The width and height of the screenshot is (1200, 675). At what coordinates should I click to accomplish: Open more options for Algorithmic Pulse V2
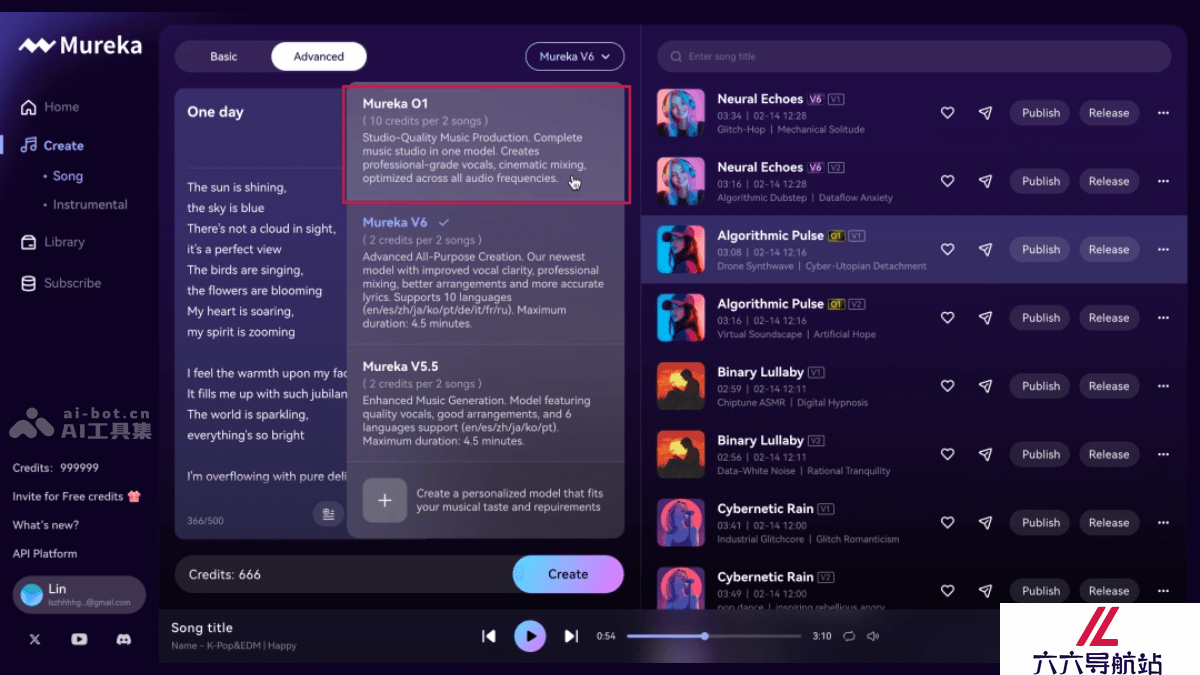coord(1163,318)
